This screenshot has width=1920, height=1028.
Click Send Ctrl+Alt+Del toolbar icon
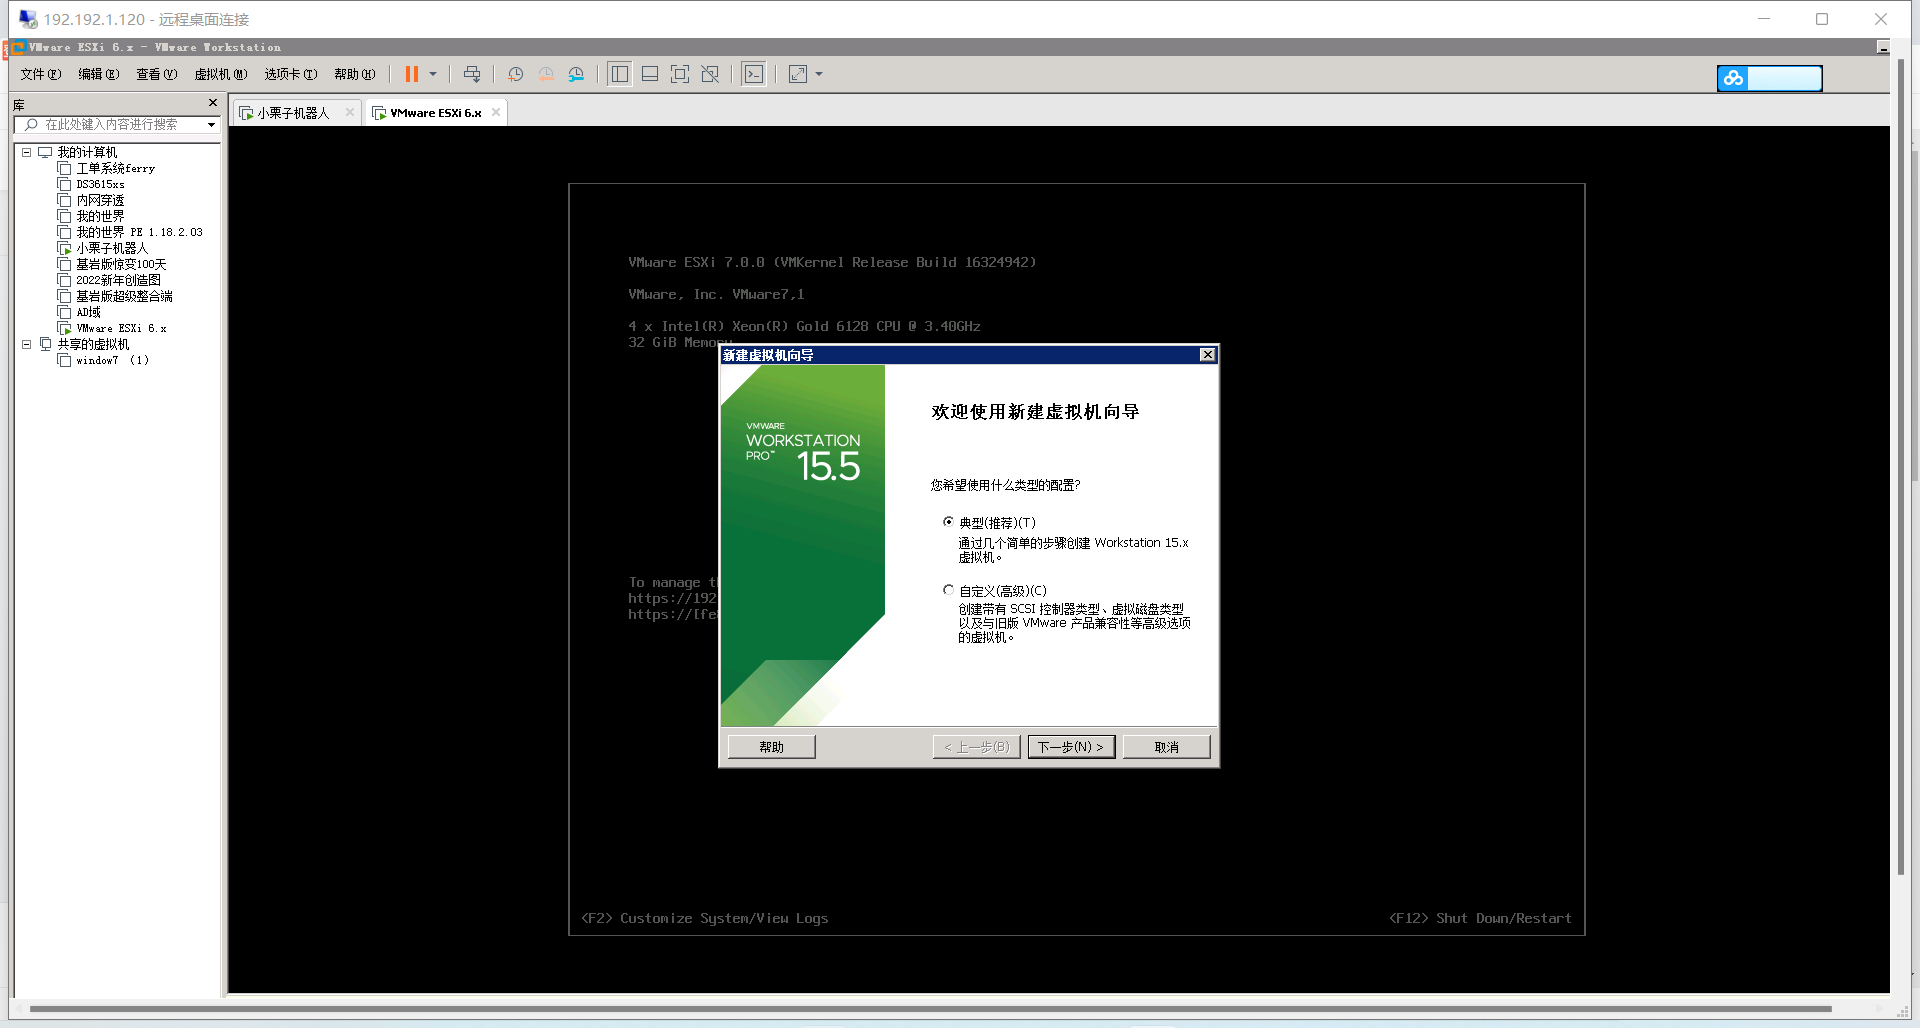click(472, 74)
